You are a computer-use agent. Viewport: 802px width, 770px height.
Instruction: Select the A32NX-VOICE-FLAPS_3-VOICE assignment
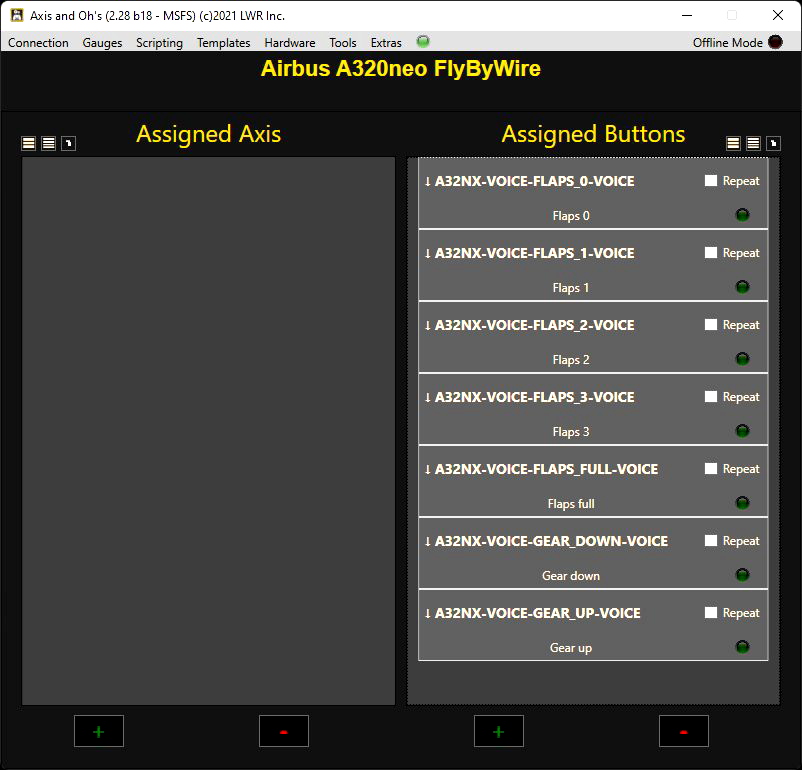click(x=593, y=409)
